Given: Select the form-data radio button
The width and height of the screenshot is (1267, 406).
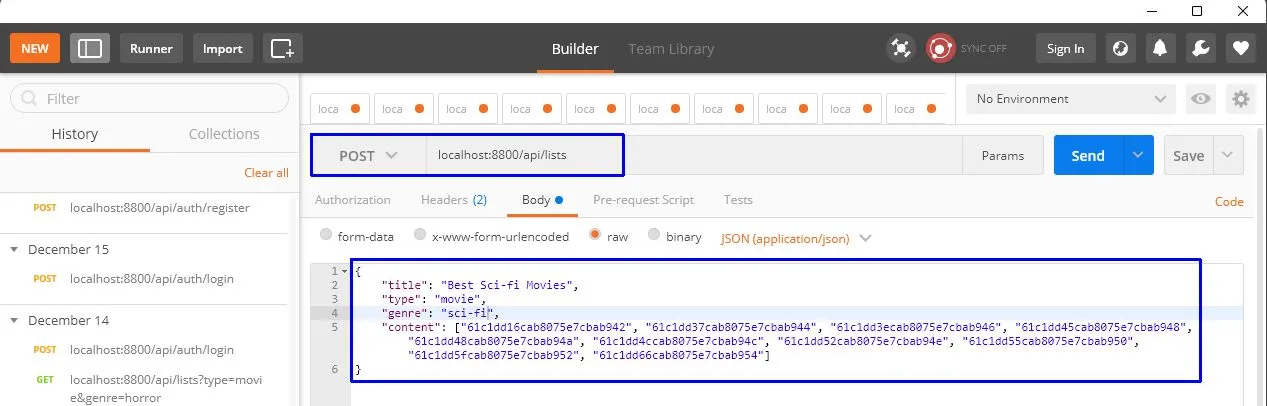Looking at the screenshot, I should coord(326,236).
